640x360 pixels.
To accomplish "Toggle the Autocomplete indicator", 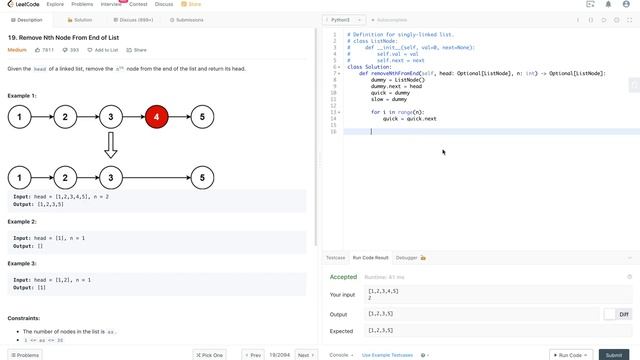I will (389, 20).
